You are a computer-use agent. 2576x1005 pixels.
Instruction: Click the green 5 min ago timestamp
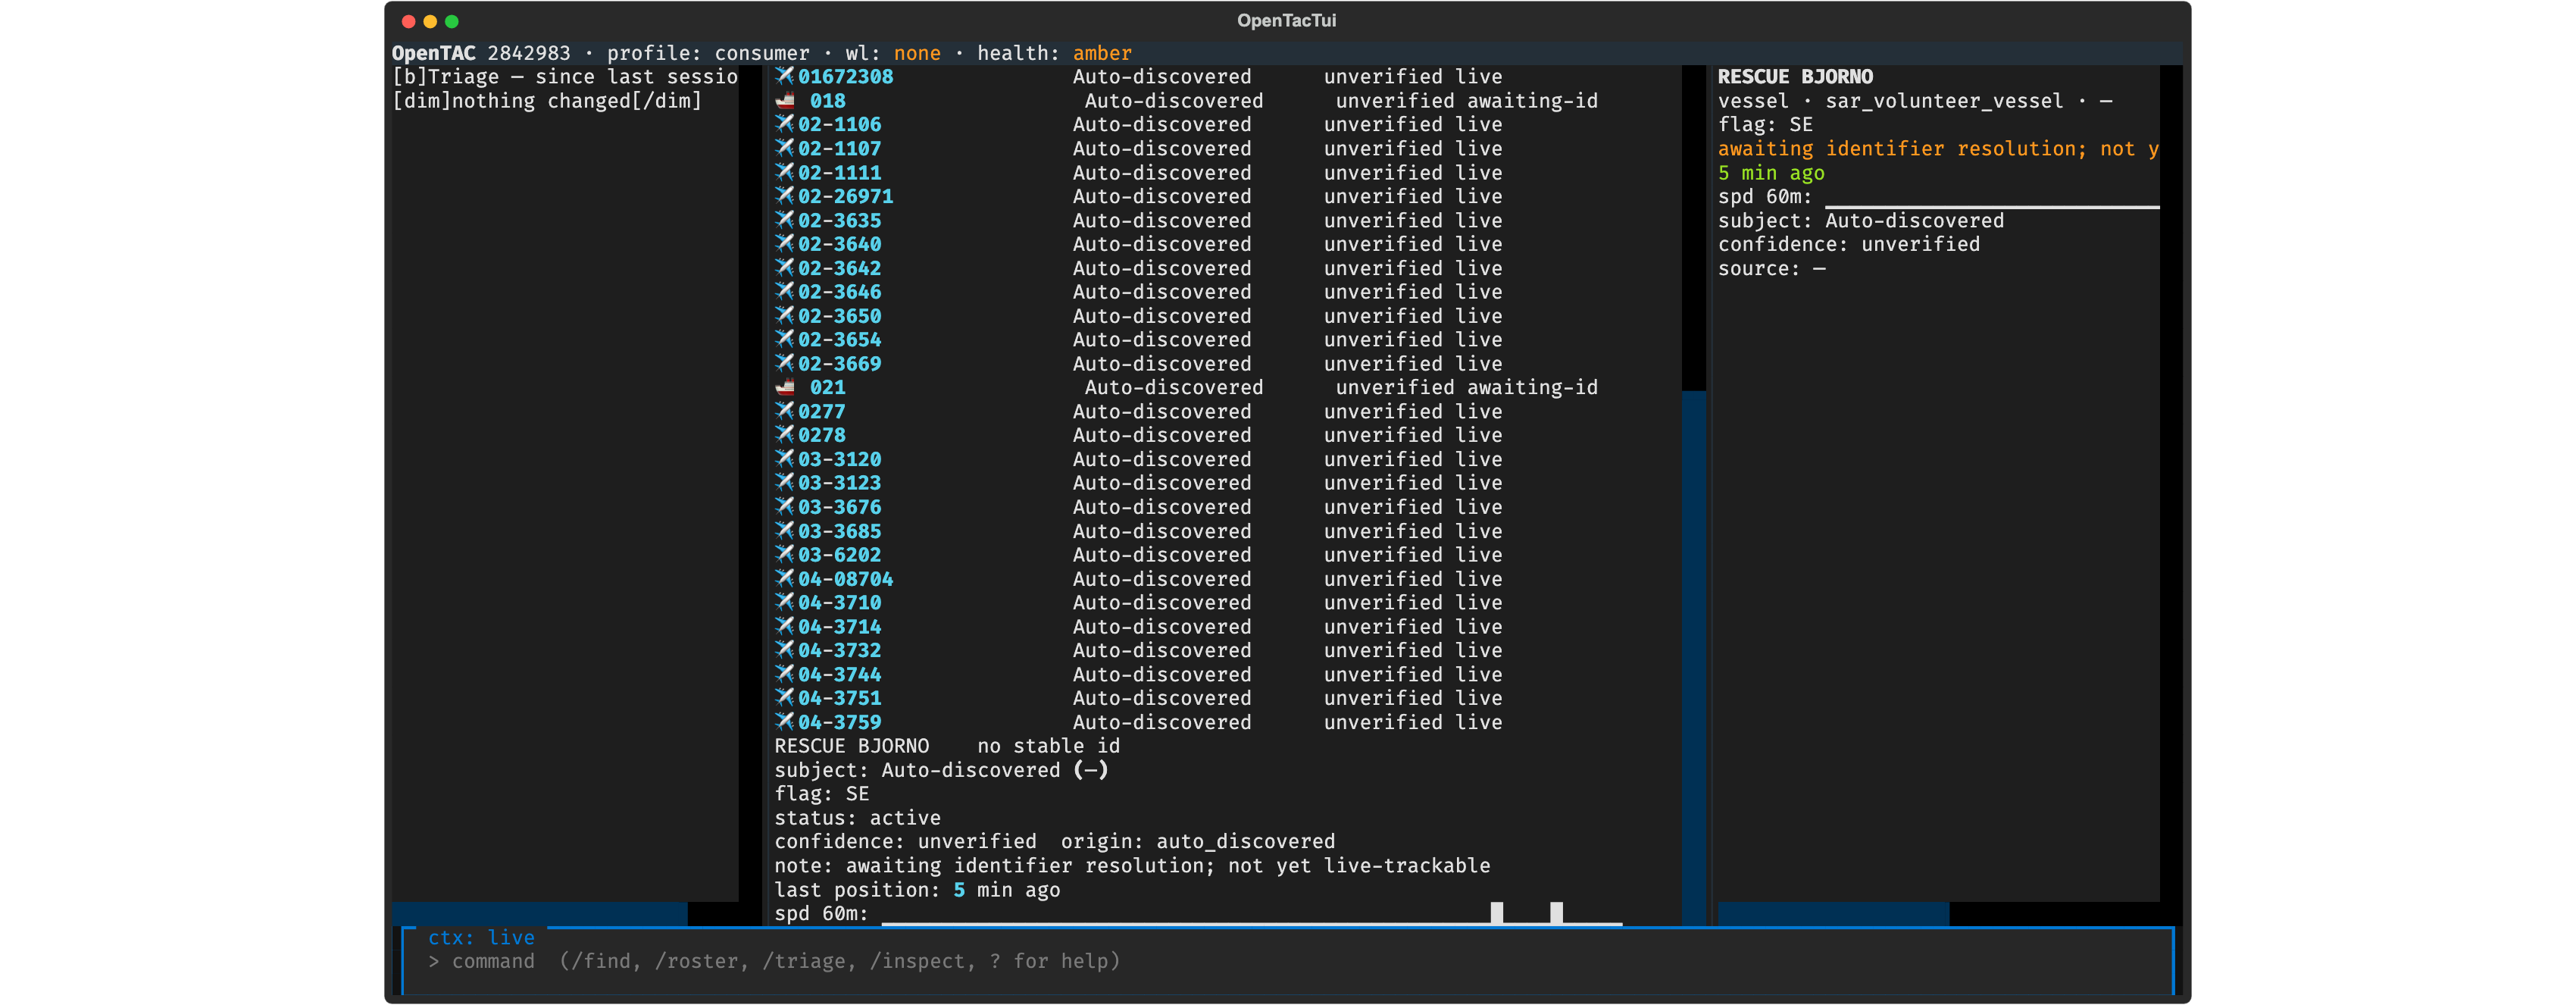(x=1771, y=173)
